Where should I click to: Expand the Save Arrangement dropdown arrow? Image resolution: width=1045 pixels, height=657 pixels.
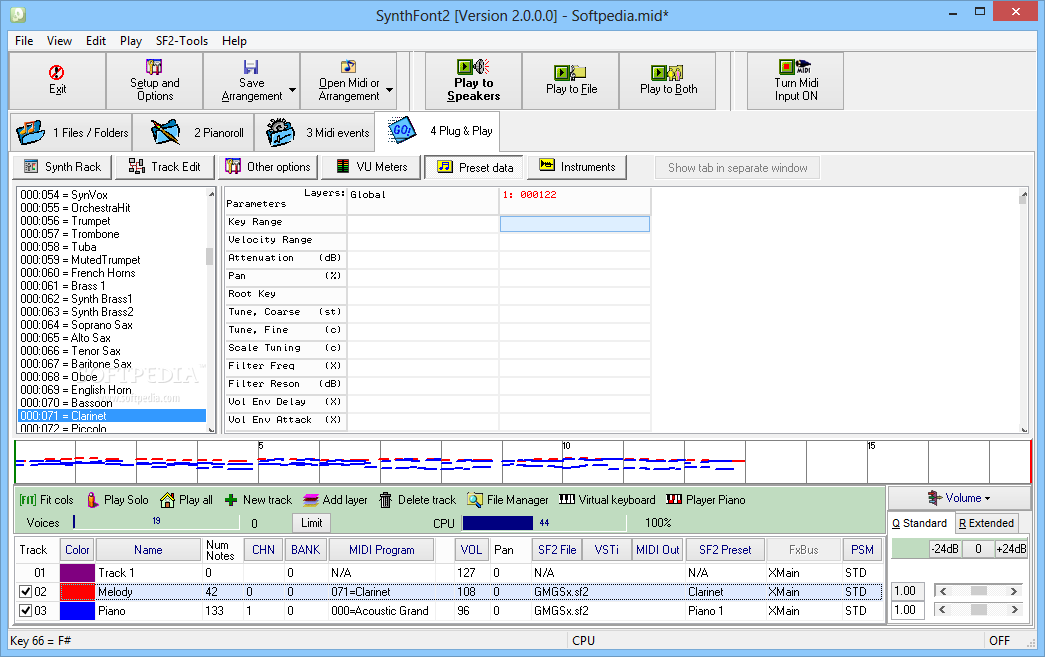click(x=292, y=90)
